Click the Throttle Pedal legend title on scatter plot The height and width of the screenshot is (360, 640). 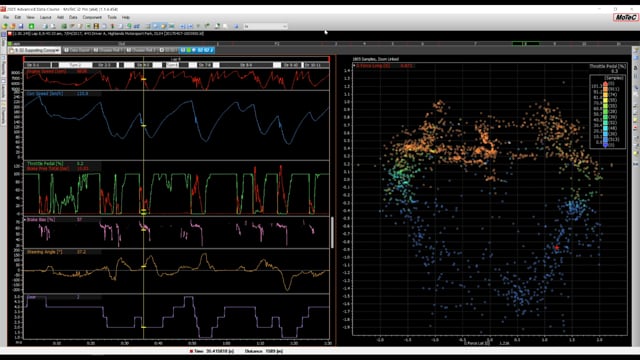click(x=607, y=66)
